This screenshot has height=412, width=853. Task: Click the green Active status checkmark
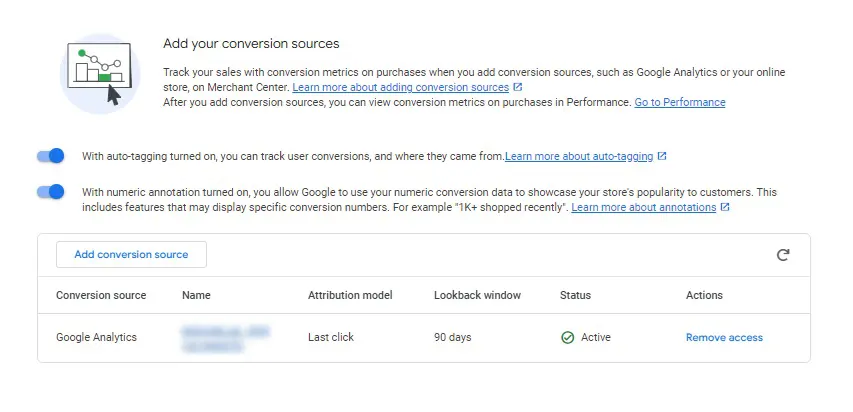[567, 337]
